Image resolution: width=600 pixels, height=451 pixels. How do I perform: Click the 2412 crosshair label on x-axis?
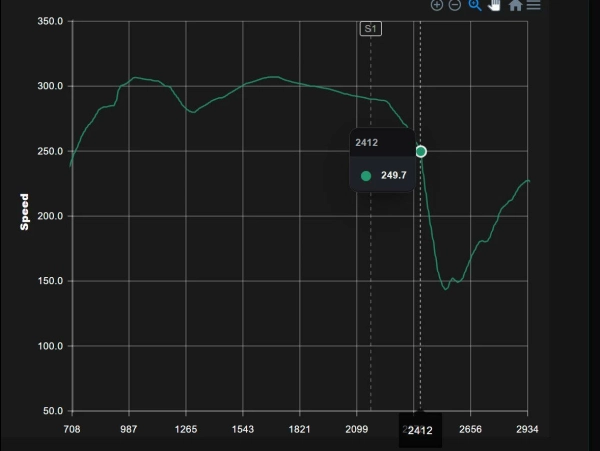pyautogui.click(x=420, y=431)
